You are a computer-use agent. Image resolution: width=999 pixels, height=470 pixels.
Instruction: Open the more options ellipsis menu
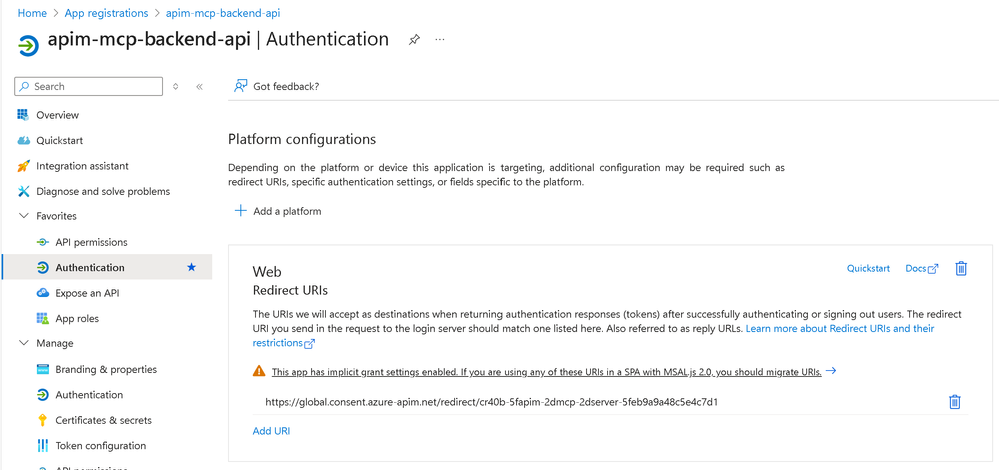[440, 40]
